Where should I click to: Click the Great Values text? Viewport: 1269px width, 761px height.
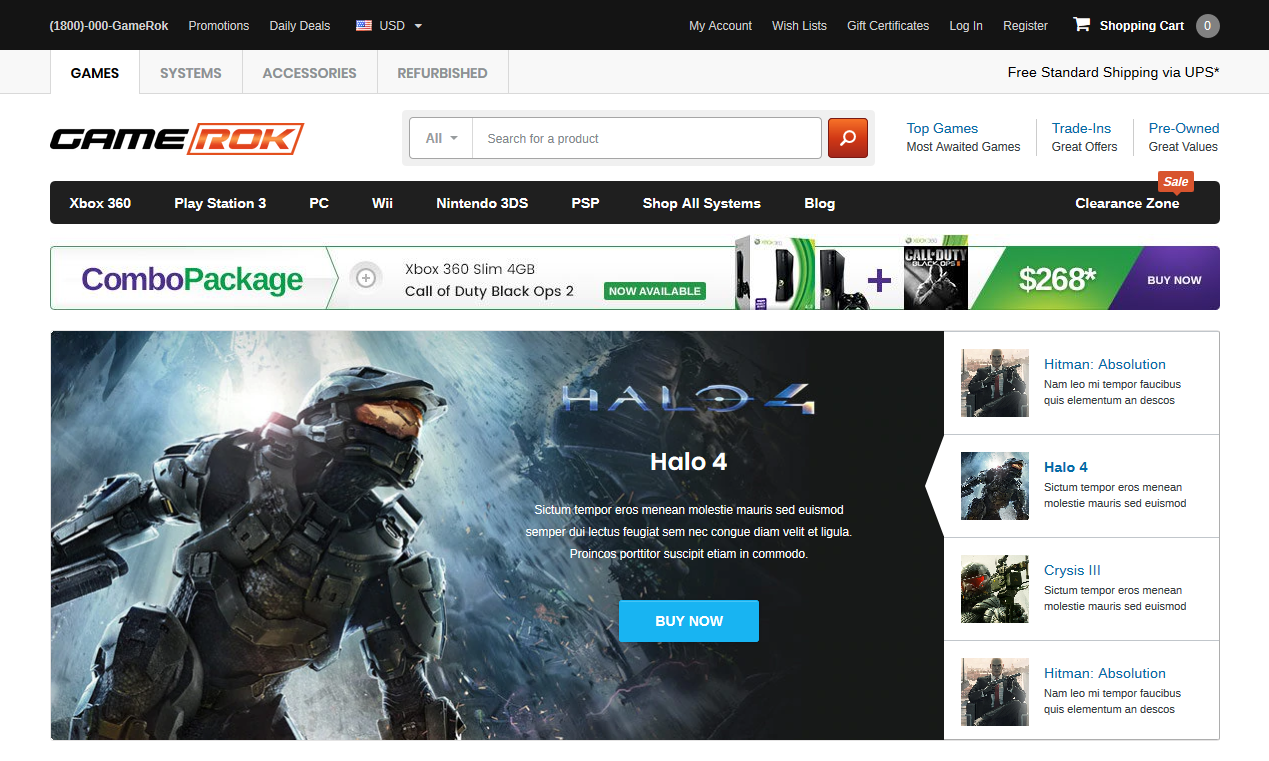[x=1183, y=147]
